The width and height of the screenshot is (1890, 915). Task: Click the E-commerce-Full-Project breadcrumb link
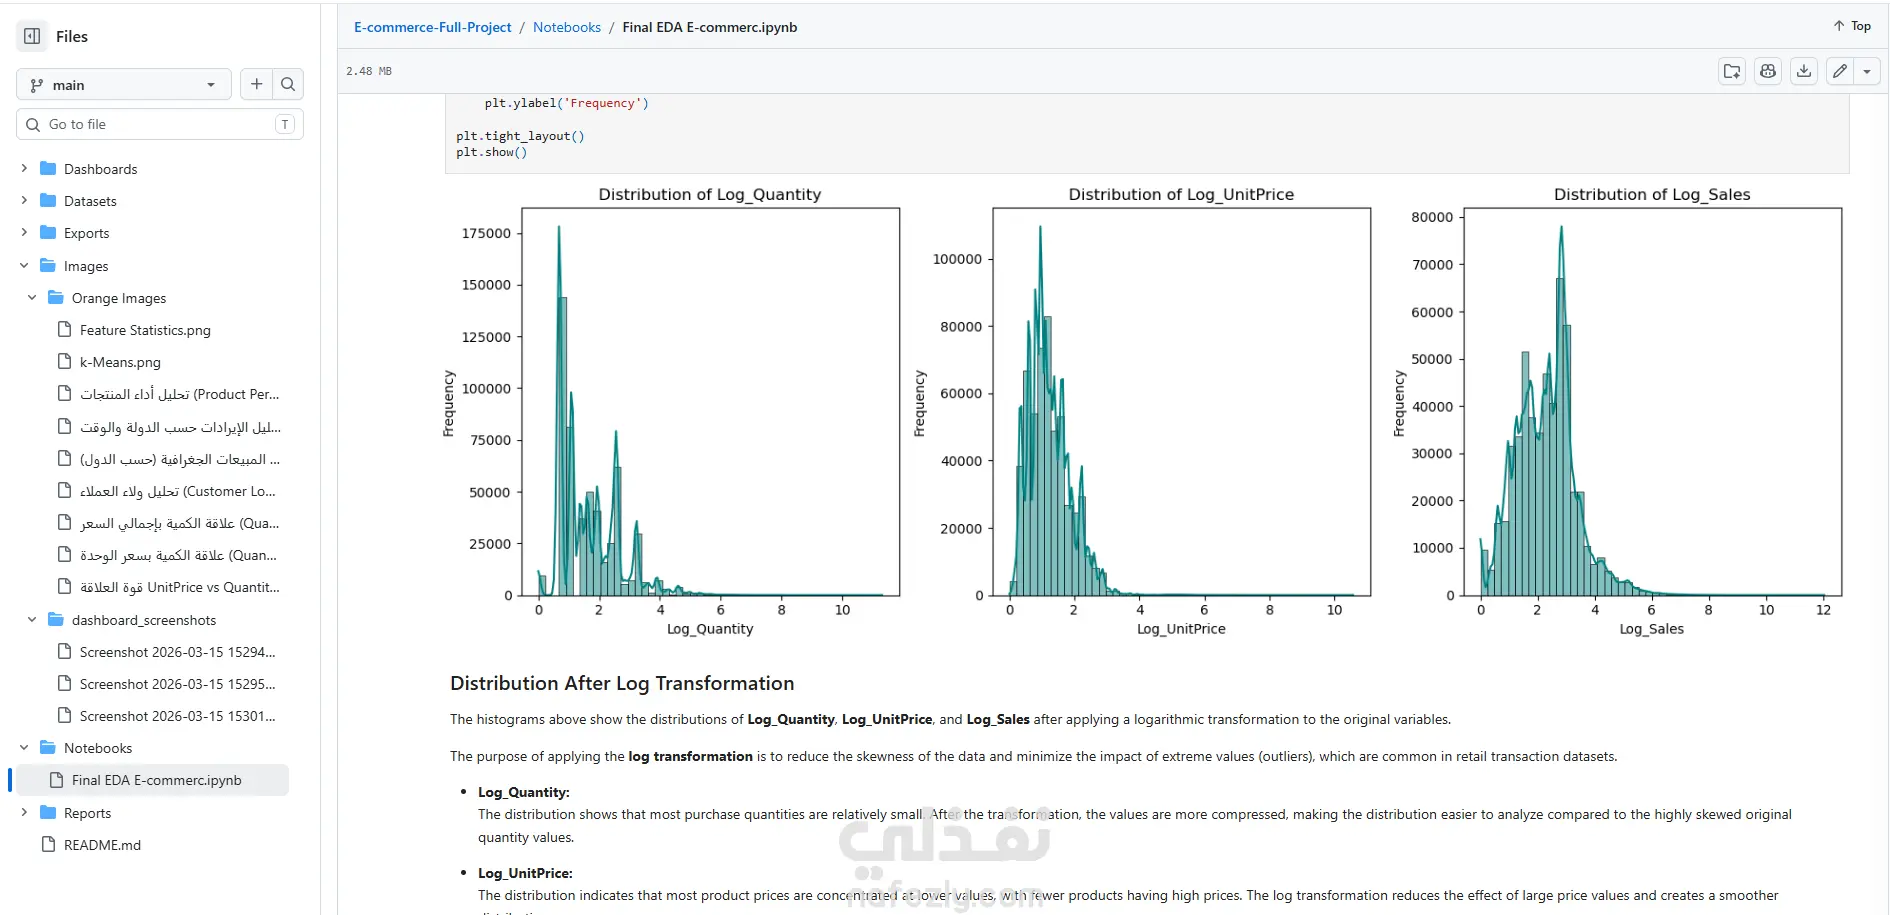432,27
